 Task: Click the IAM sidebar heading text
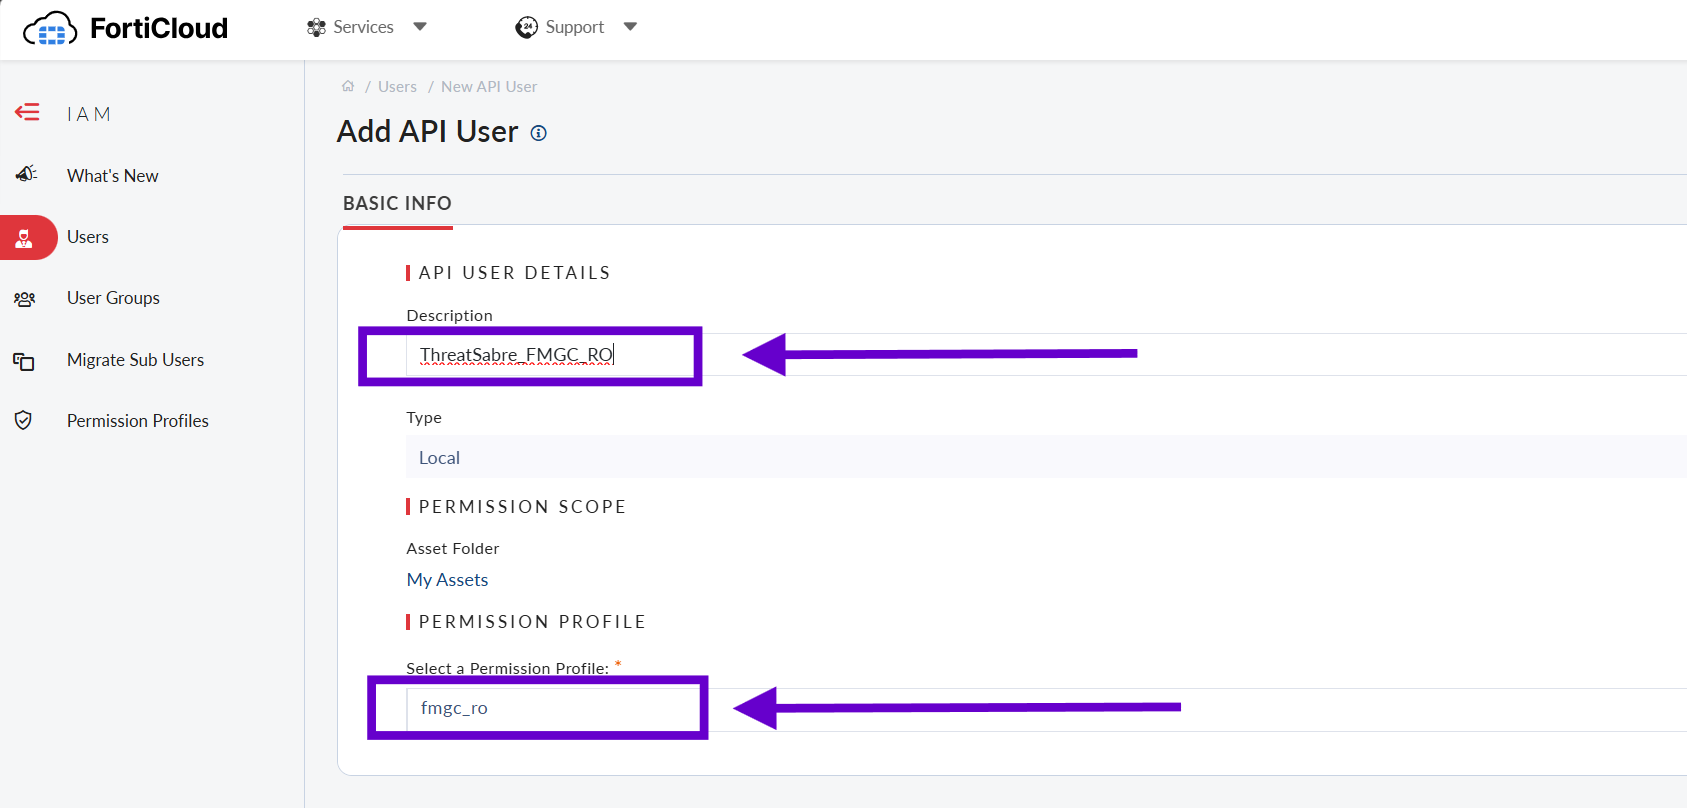[89, 114]
